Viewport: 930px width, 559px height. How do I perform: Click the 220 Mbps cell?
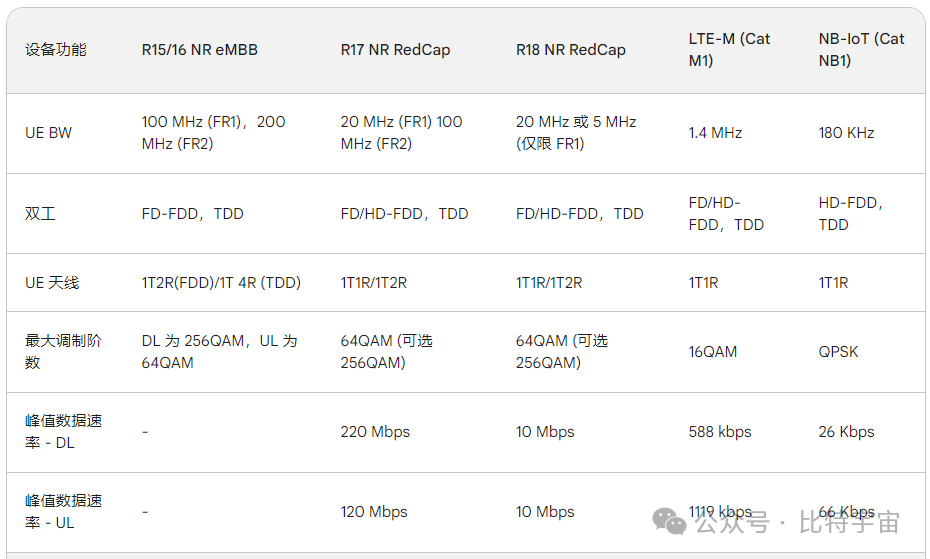(375, 432)
